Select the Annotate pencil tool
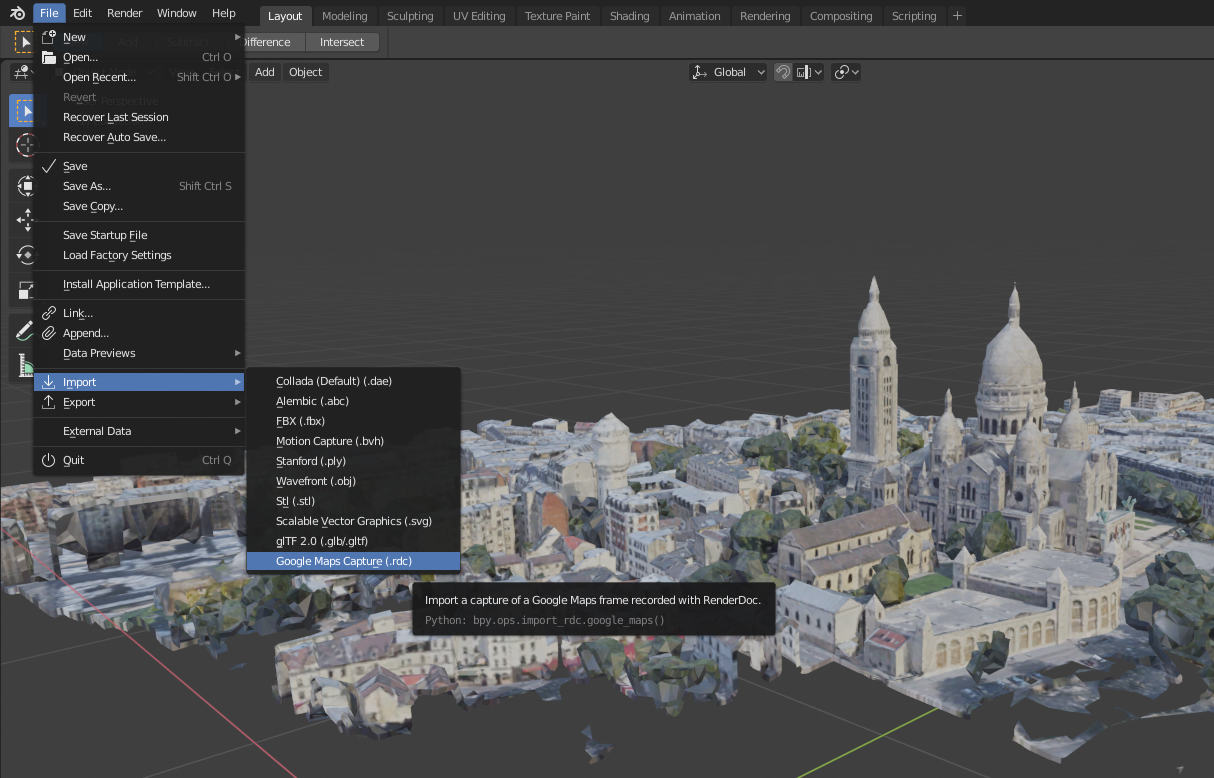Viewport: 1214px width, 778px height. [x=25, y=330]
